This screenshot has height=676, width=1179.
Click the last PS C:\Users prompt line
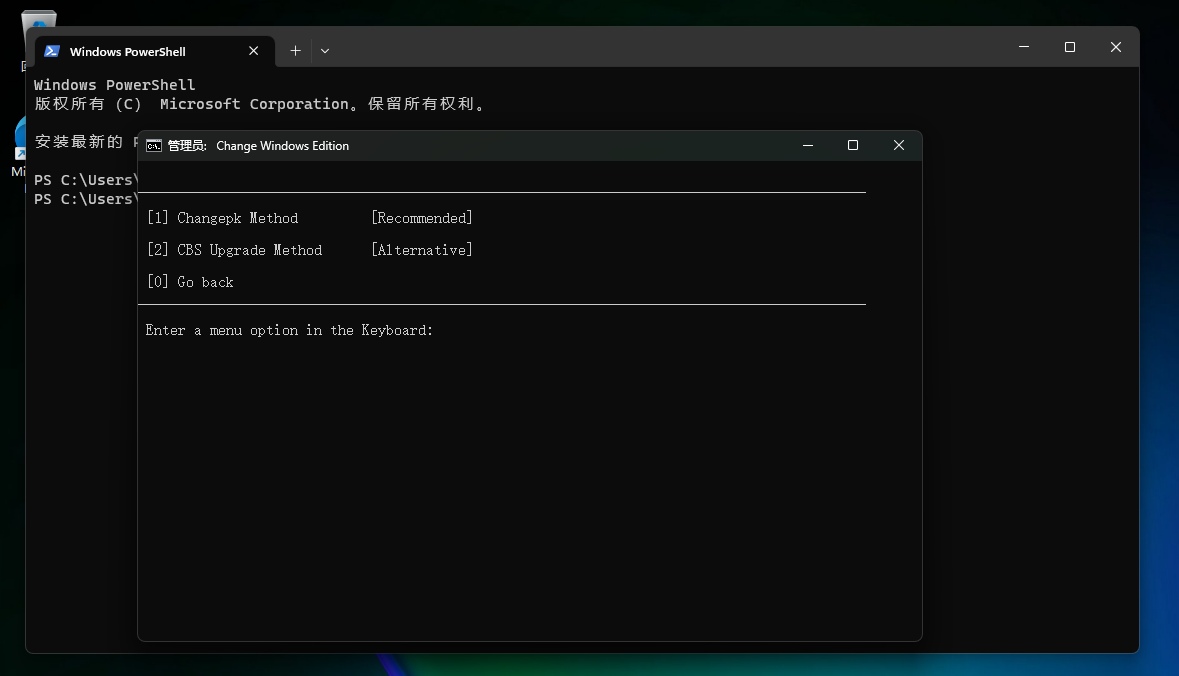84,199
